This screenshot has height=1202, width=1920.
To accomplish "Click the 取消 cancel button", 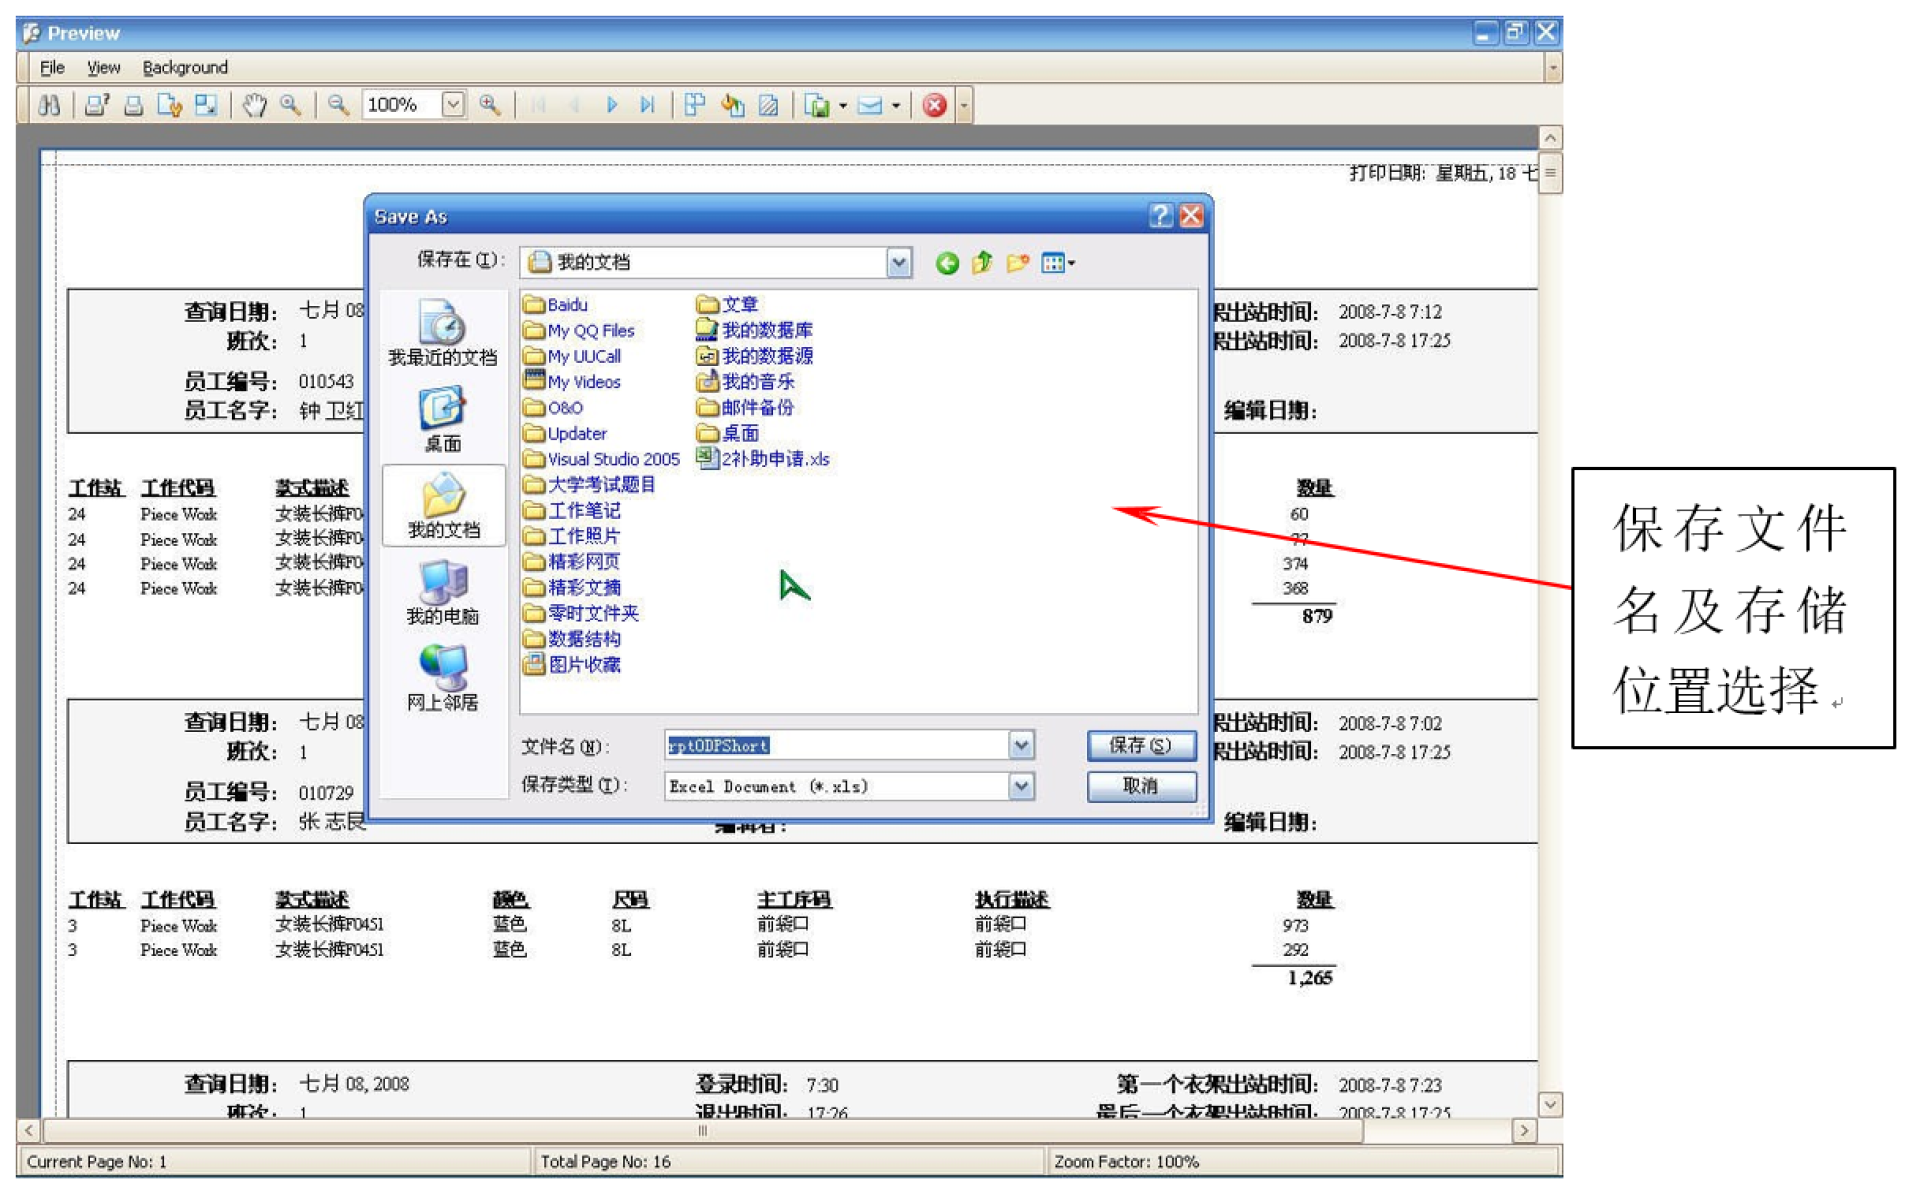I will [1140, 787].
